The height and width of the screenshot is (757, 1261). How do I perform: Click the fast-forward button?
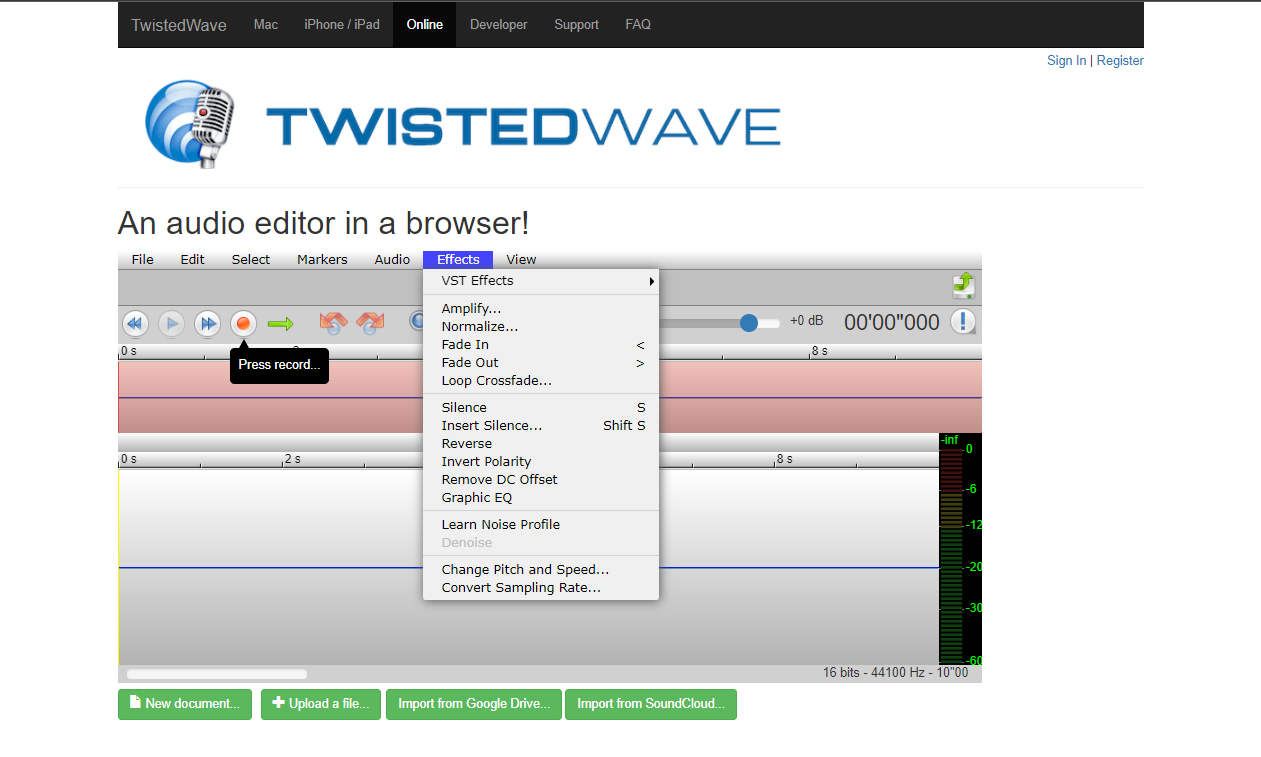coord(207,323)
